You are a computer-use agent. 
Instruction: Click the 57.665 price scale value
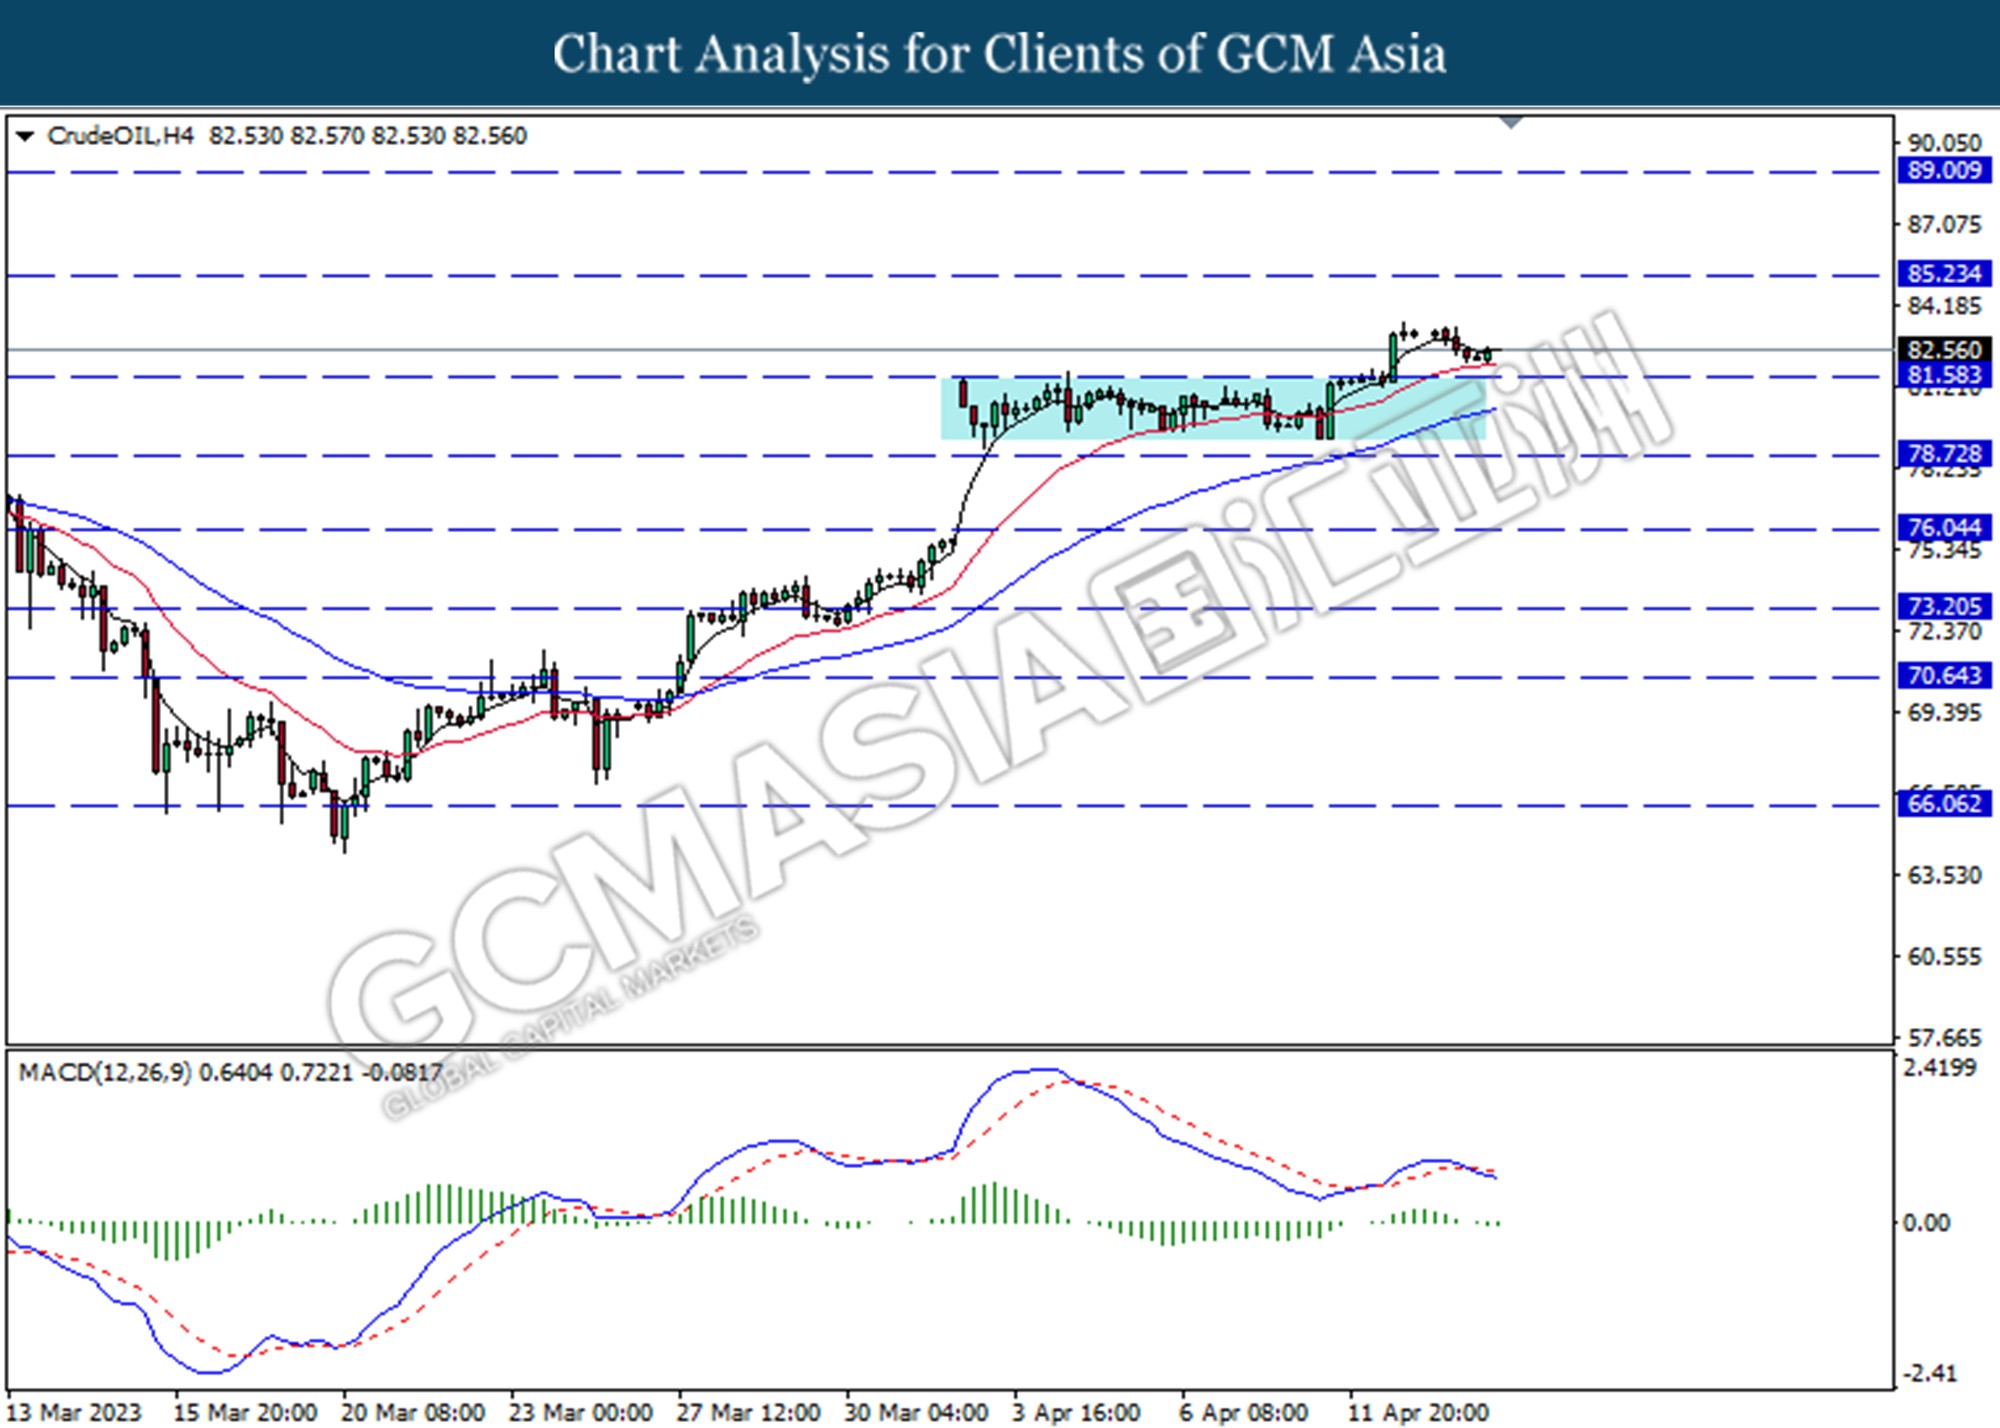tap(1944, 1038)
